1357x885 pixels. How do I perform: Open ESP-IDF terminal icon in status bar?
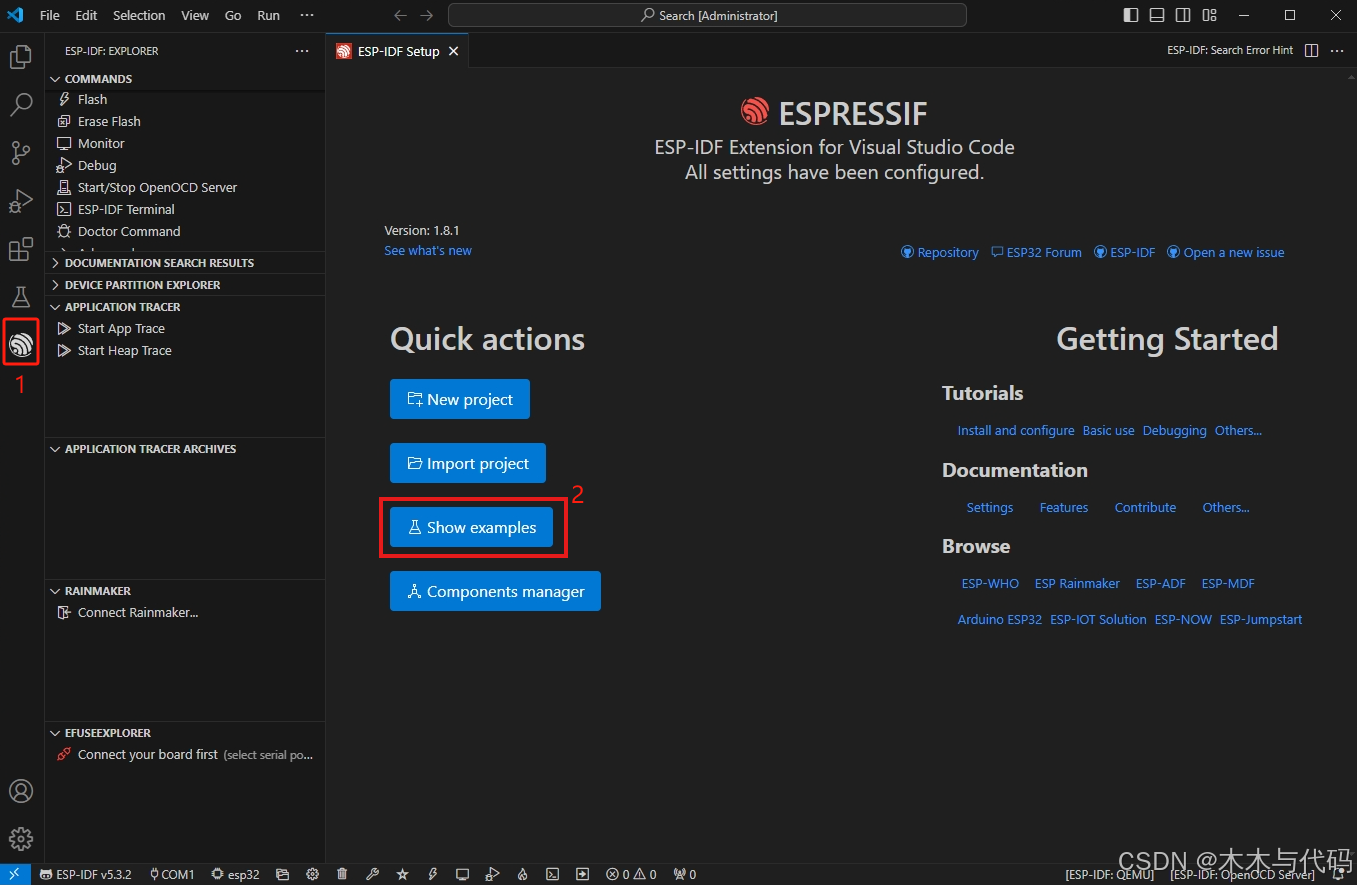[552, 874]
